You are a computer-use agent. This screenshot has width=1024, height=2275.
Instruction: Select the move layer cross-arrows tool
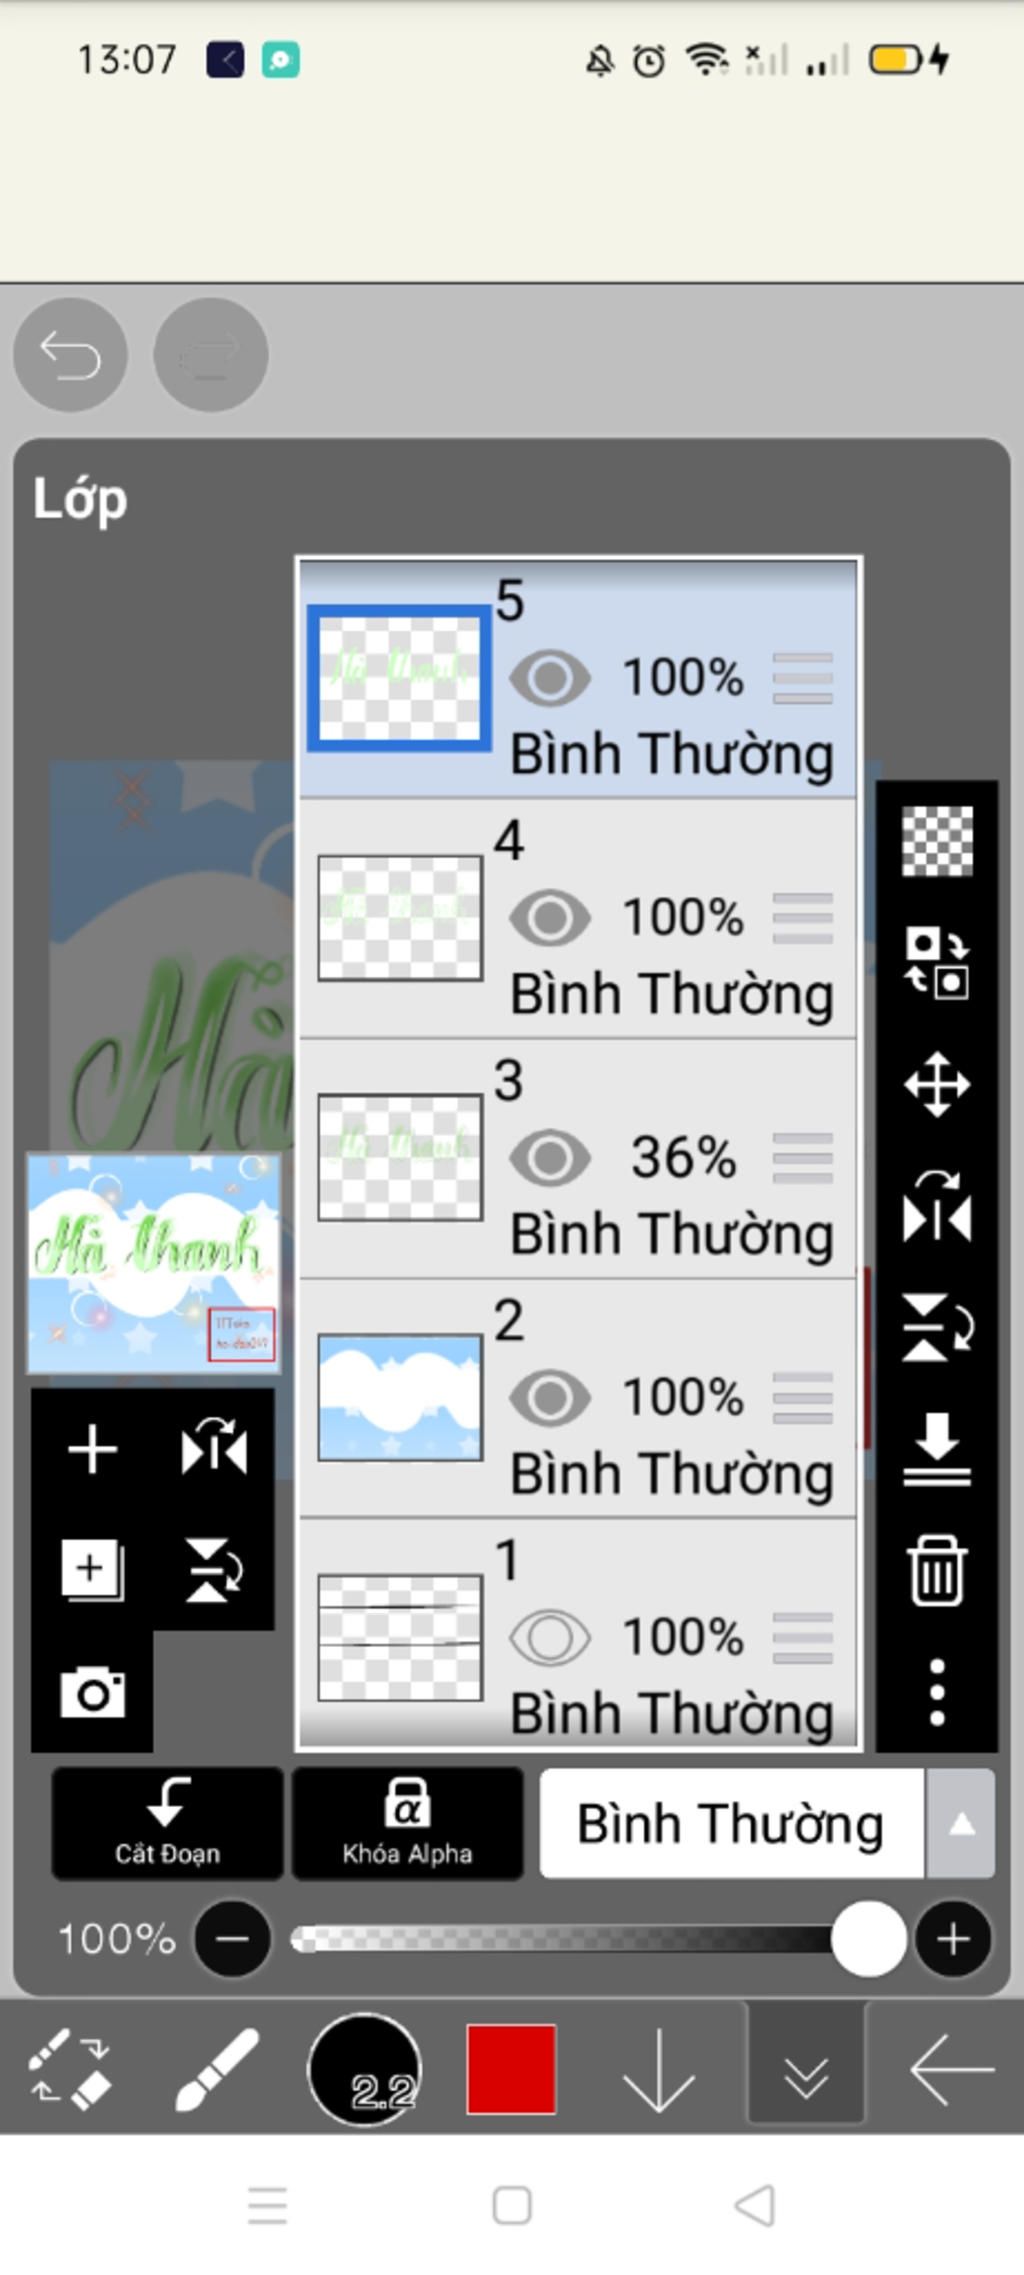click(x=936, y=1084)
